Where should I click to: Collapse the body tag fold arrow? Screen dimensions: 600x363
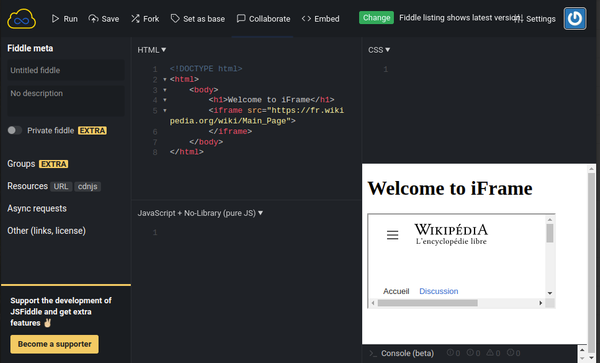[165, 90]
